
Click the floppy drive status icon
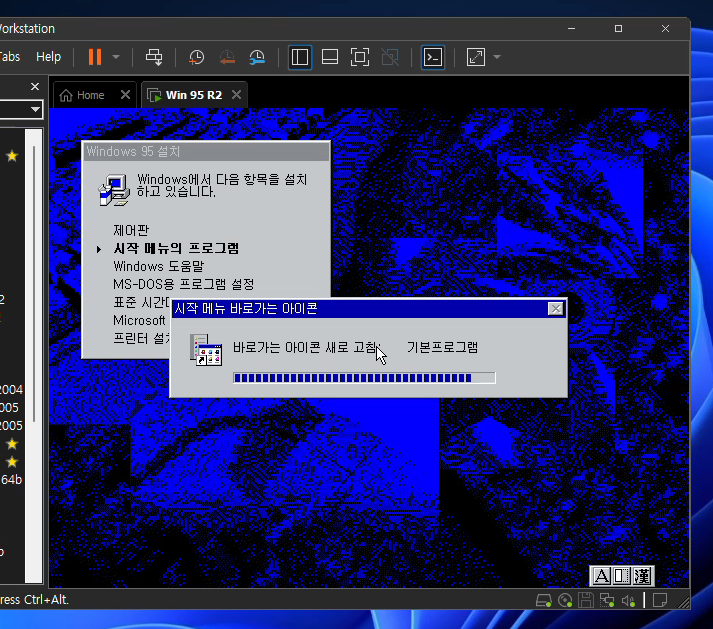click(586, 600)
